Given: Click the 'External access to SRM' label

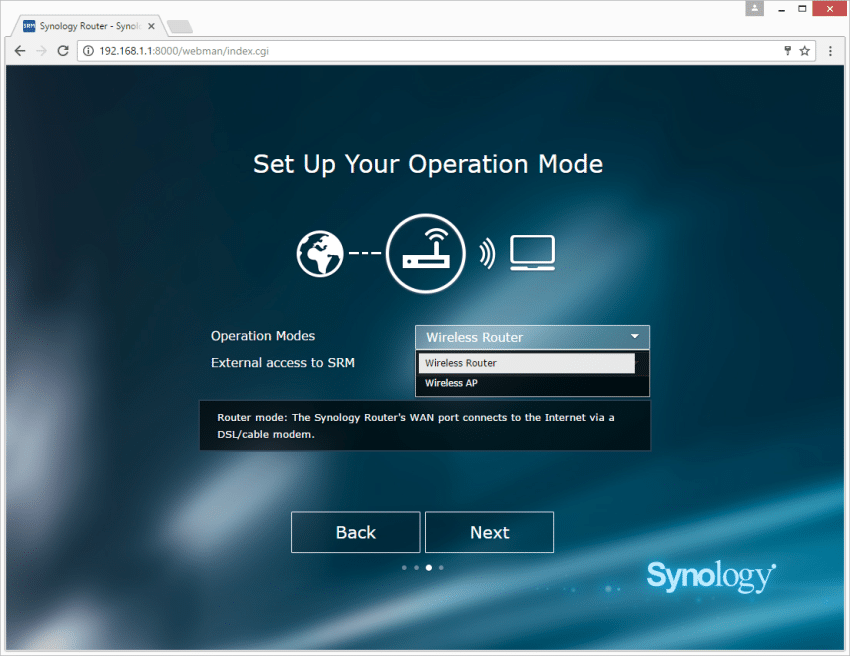Looking at the screenshot, I should (x=283, y=363).
